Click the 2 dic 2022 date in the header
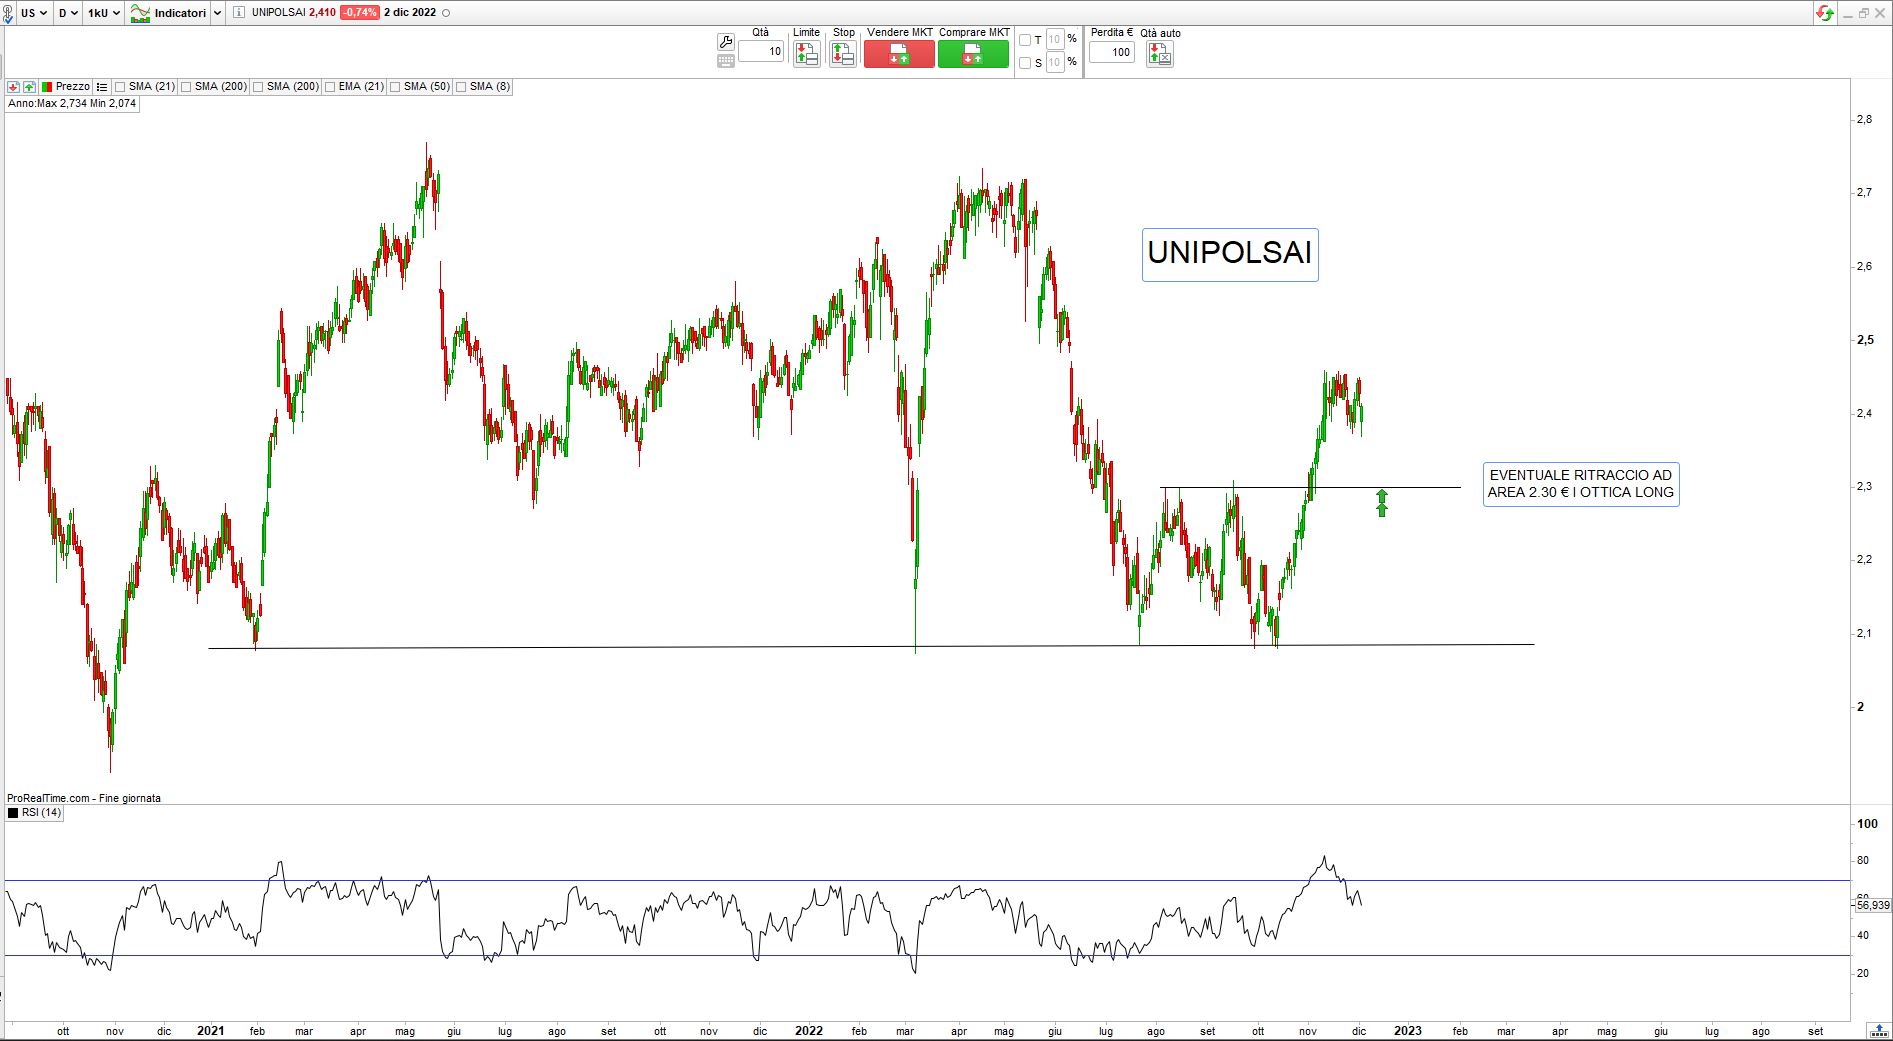This screenshot has height=1041, width=1893. point(410,13)
